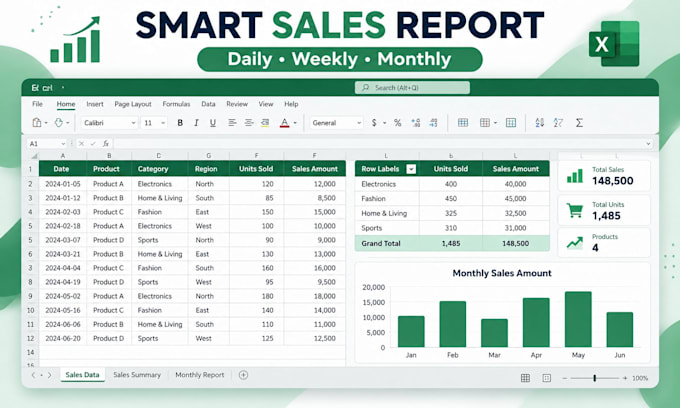Open the View ribbon tab
This screenshot has height=408, width=680.
[266, 104]
